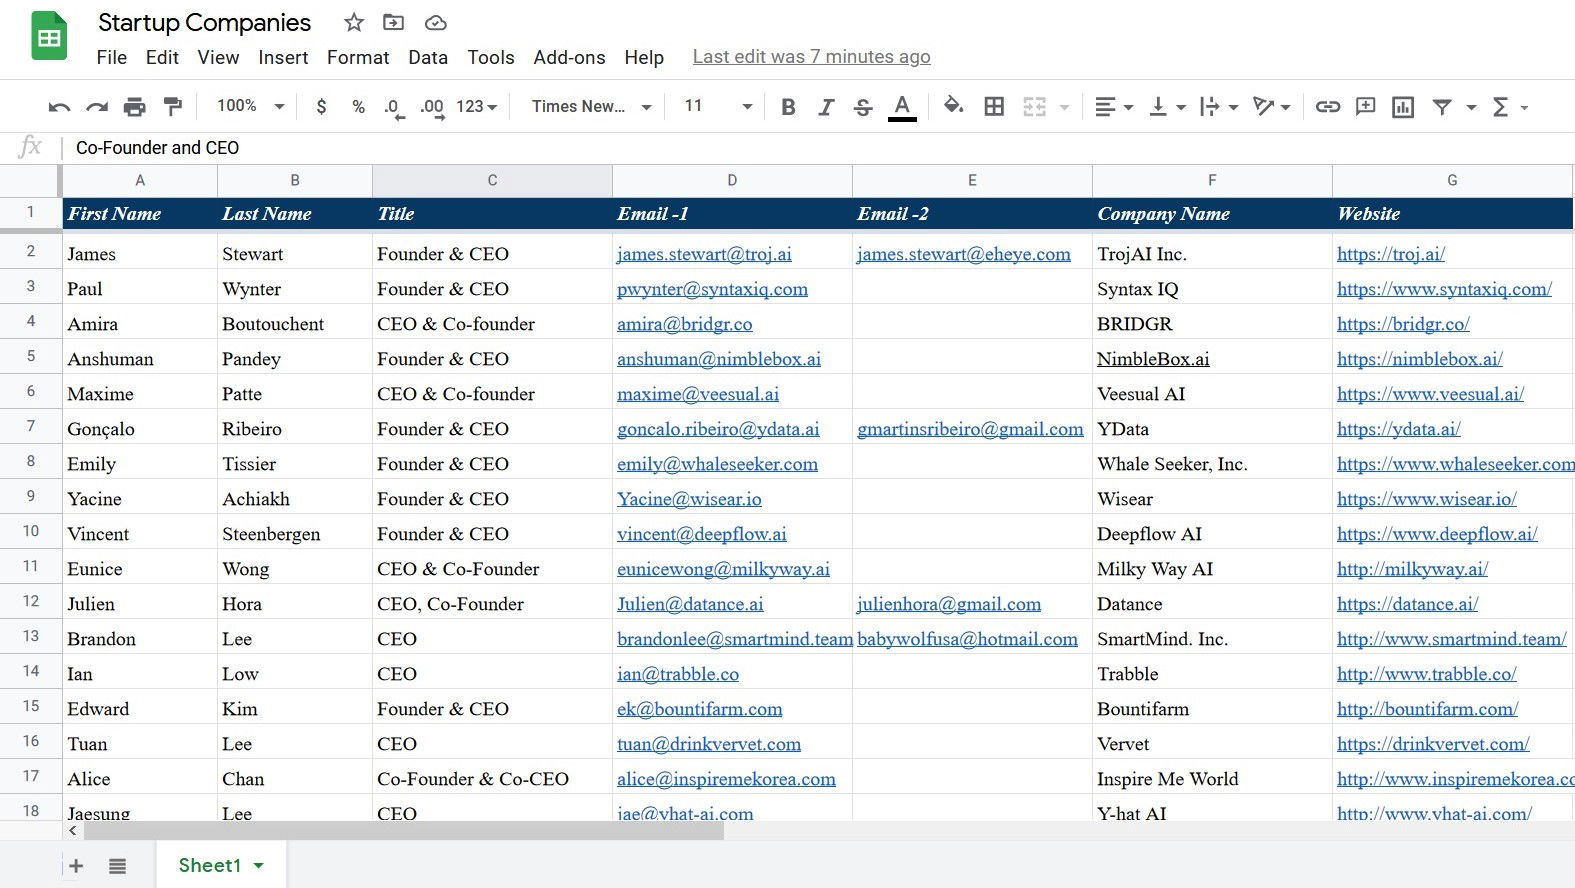Open the Data menu

pyautogui.click(x=428, y=57)
